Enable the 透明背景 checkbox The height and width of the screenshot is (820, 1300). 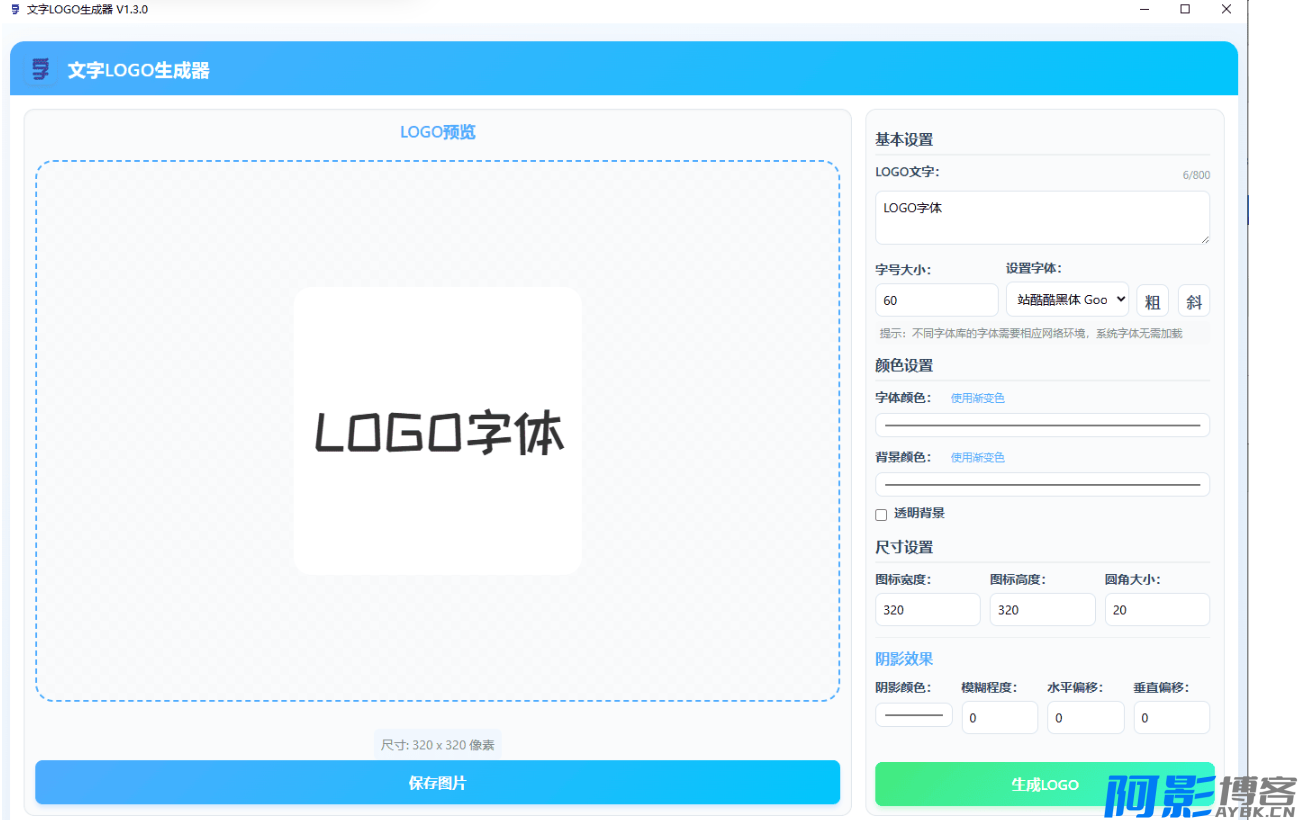pyautogui.click(x=881, y=515)
